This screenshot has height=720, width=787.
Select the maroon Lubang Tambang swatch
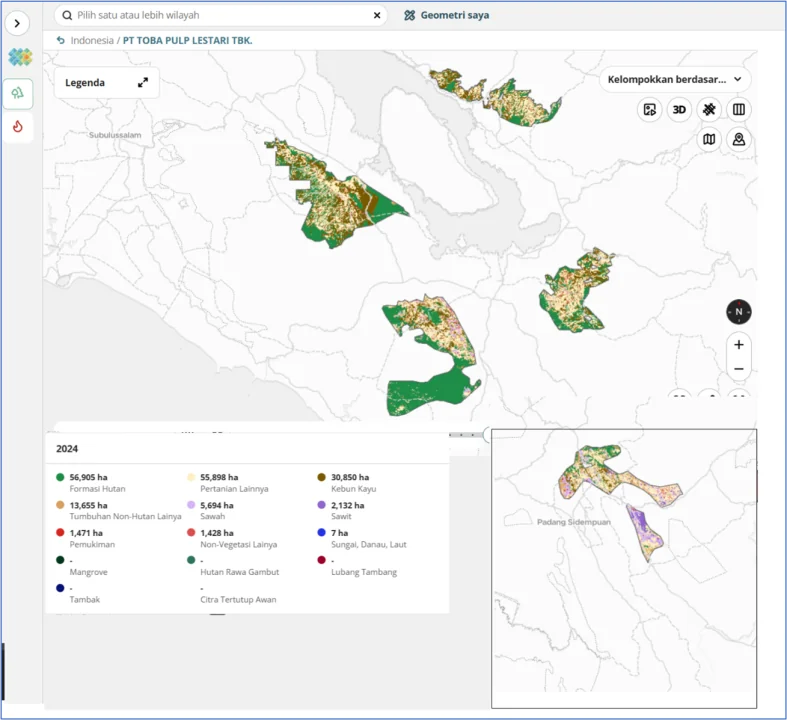tap(321, 560)
